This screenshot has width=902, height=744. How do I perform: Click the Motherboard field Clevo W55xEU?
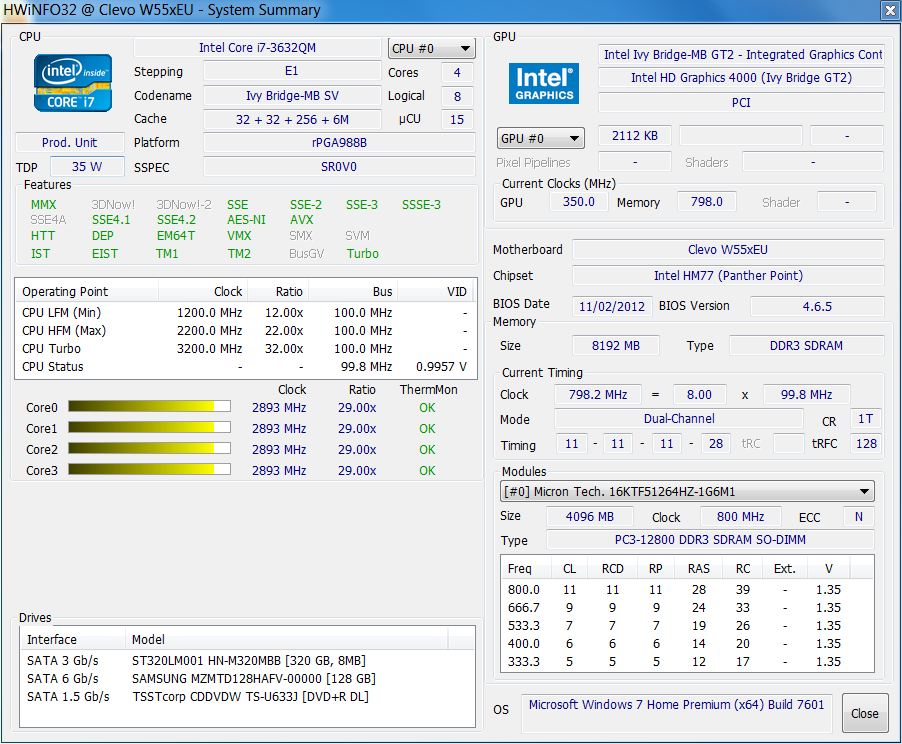click(728, 249)
